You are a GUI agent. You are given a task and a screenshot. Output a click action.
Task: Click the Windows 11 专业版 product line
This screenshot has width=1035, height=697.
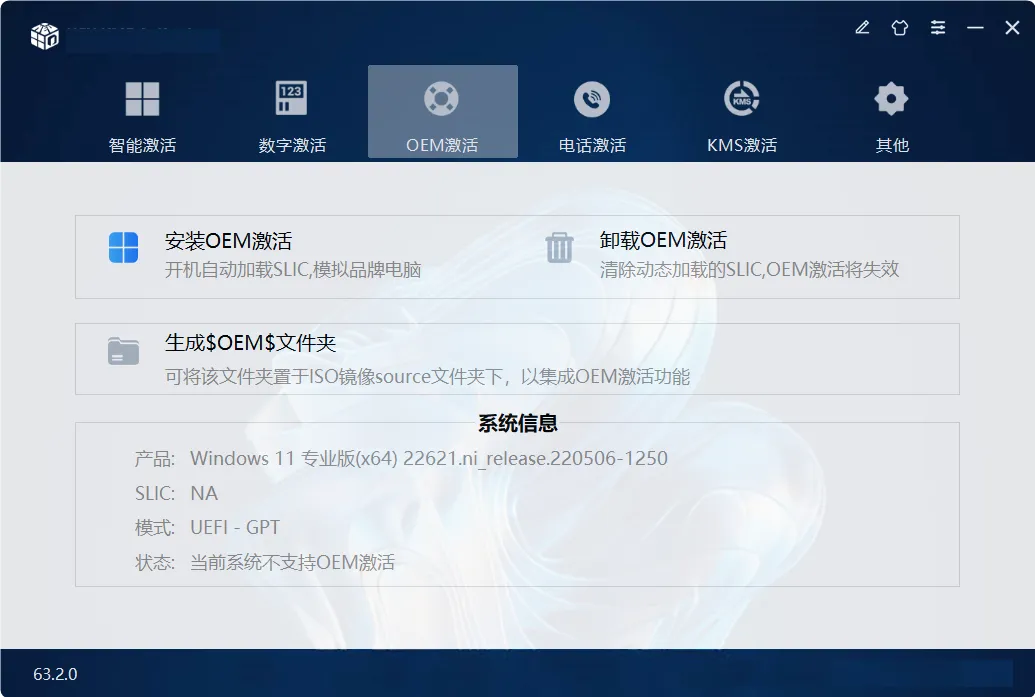click(x=429, y=459)
